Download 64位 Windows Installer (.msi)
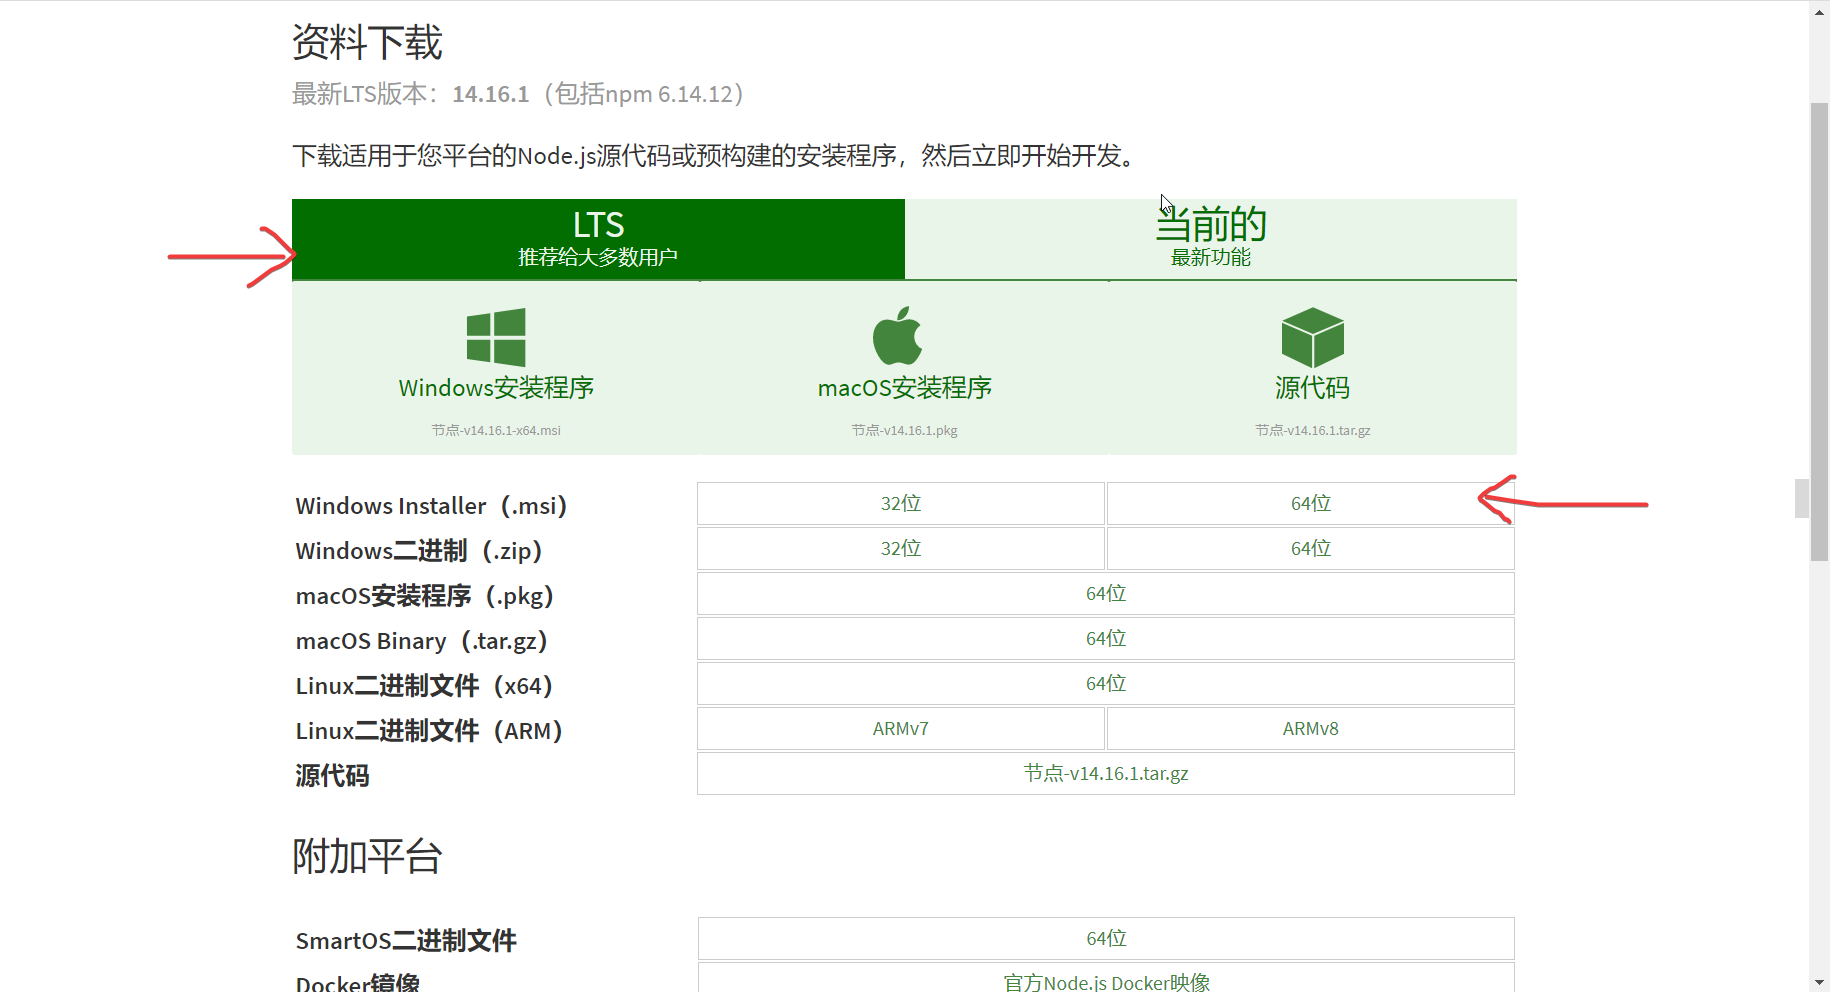The image size is (1830, 992). click(x=1310, y=503)
